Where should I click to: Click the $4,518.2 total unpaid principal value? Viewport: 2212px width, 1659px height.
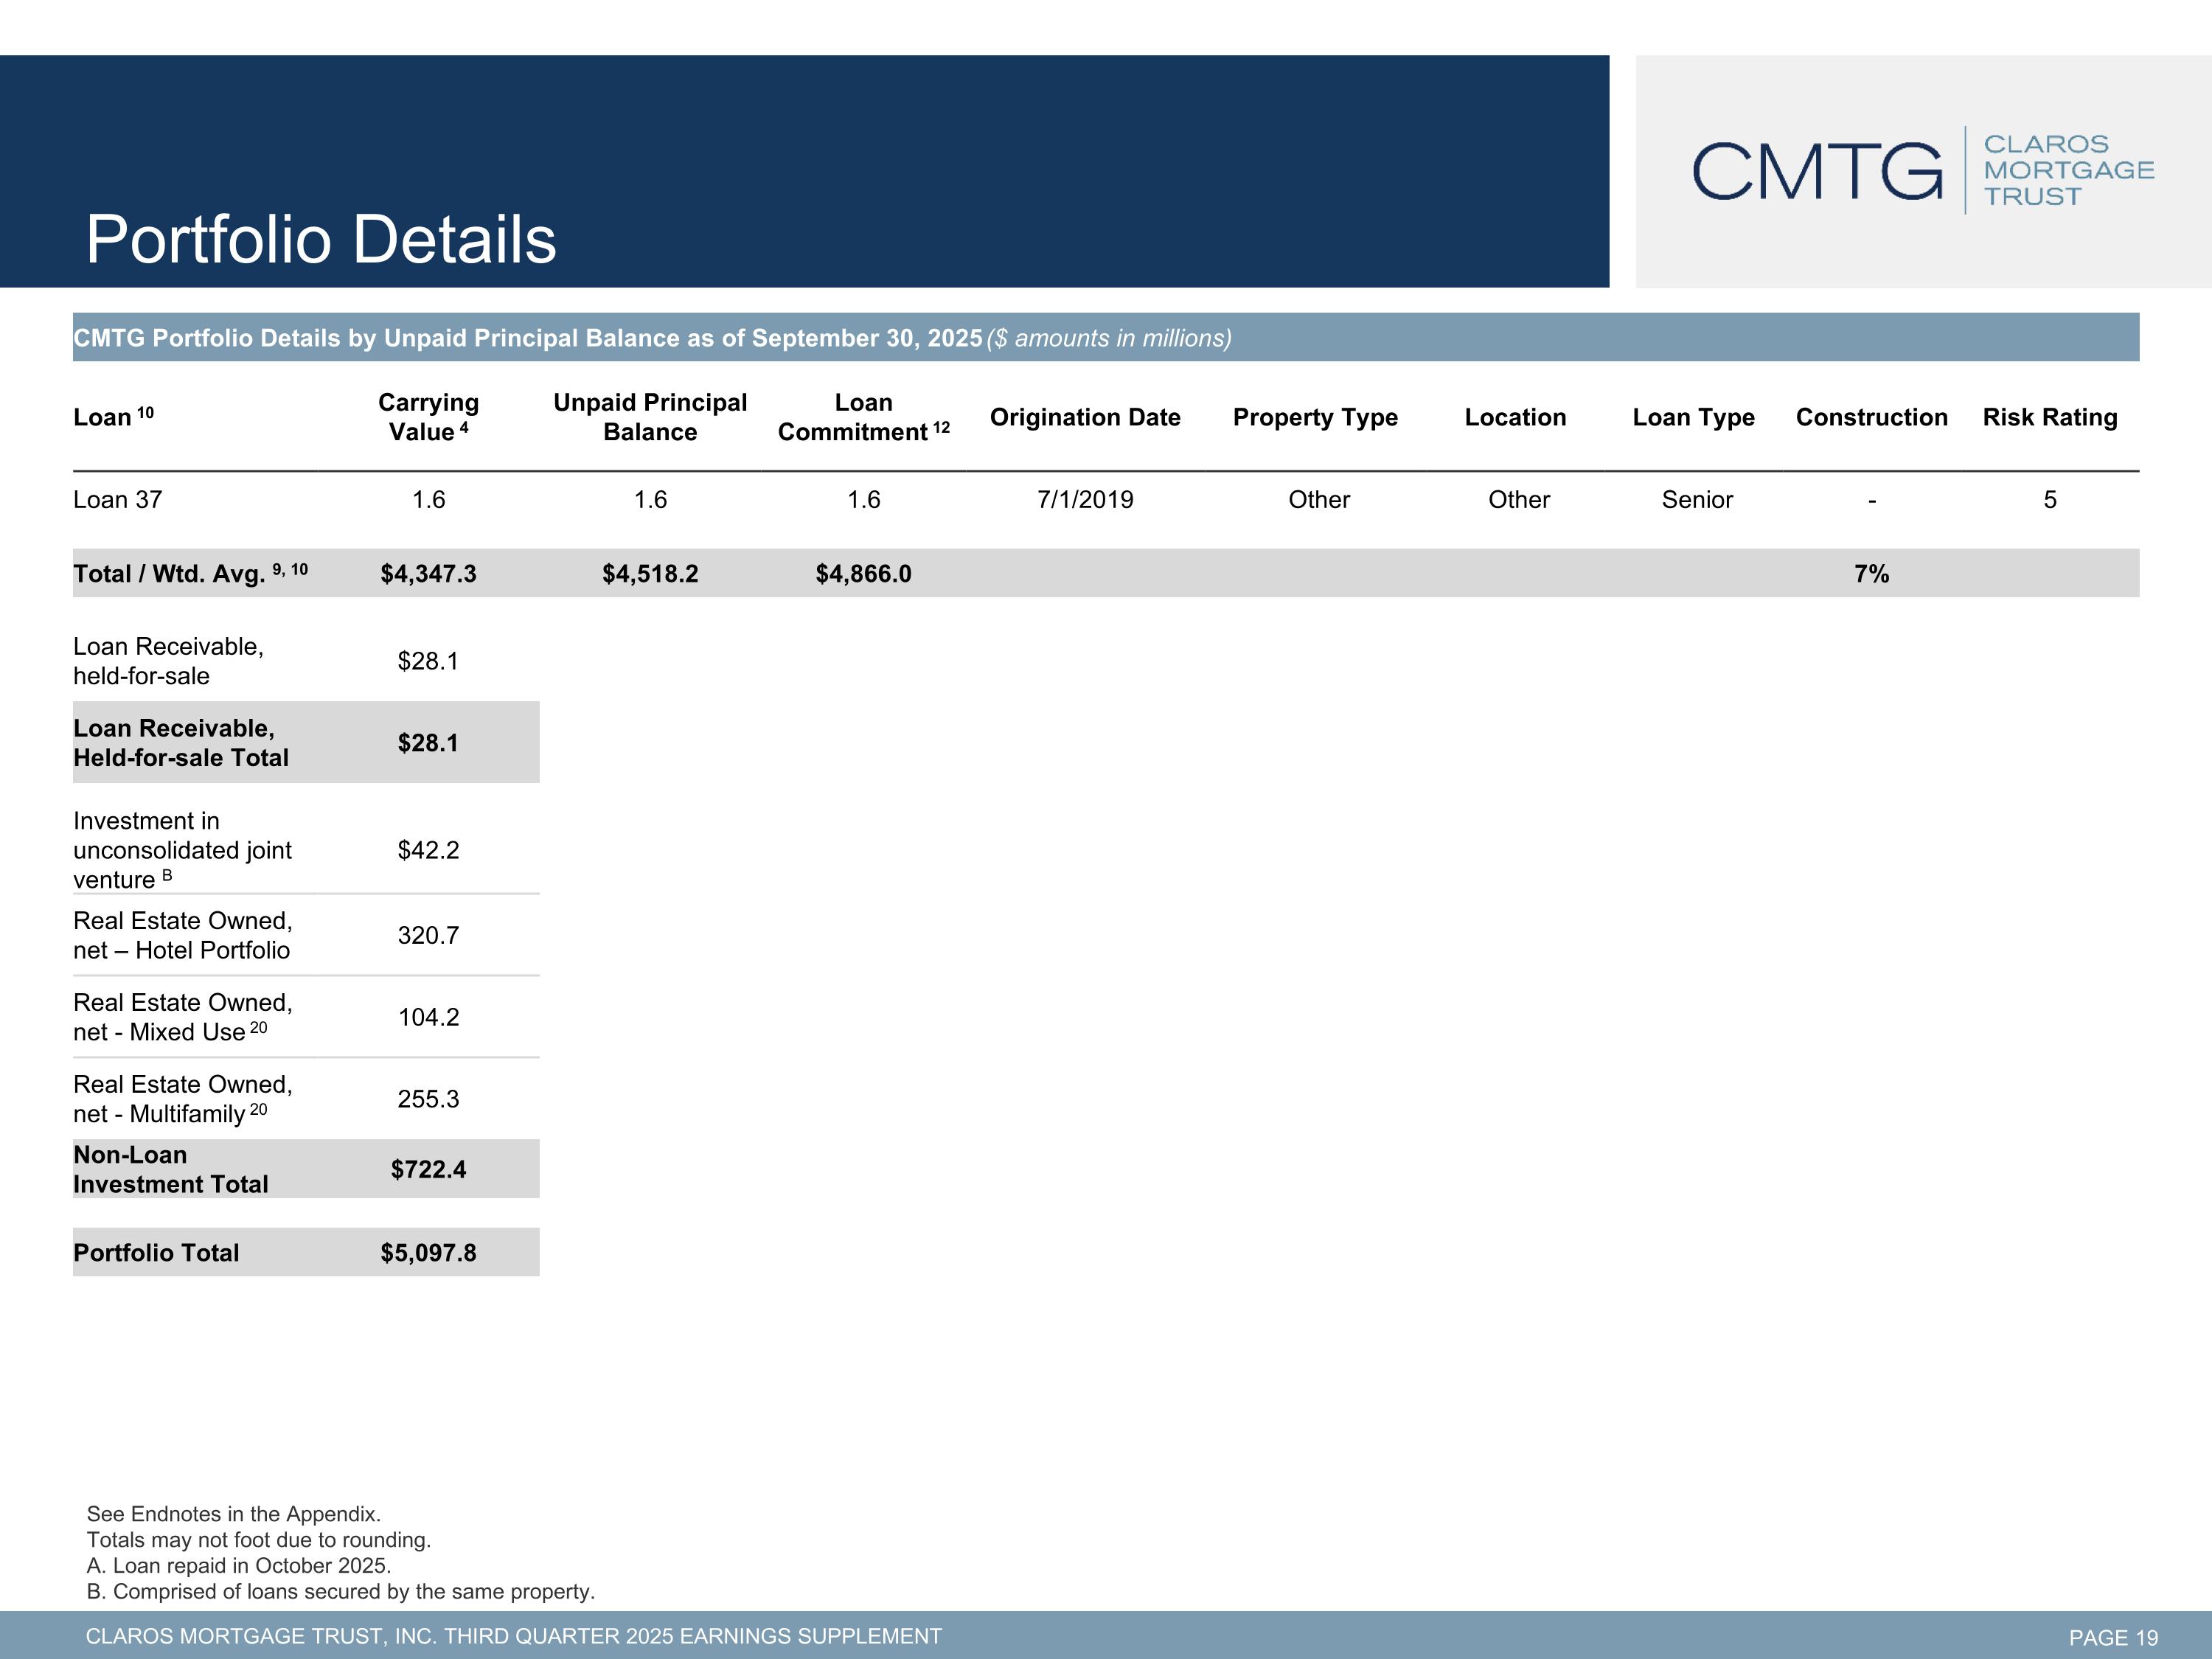[x=650, y=574]
